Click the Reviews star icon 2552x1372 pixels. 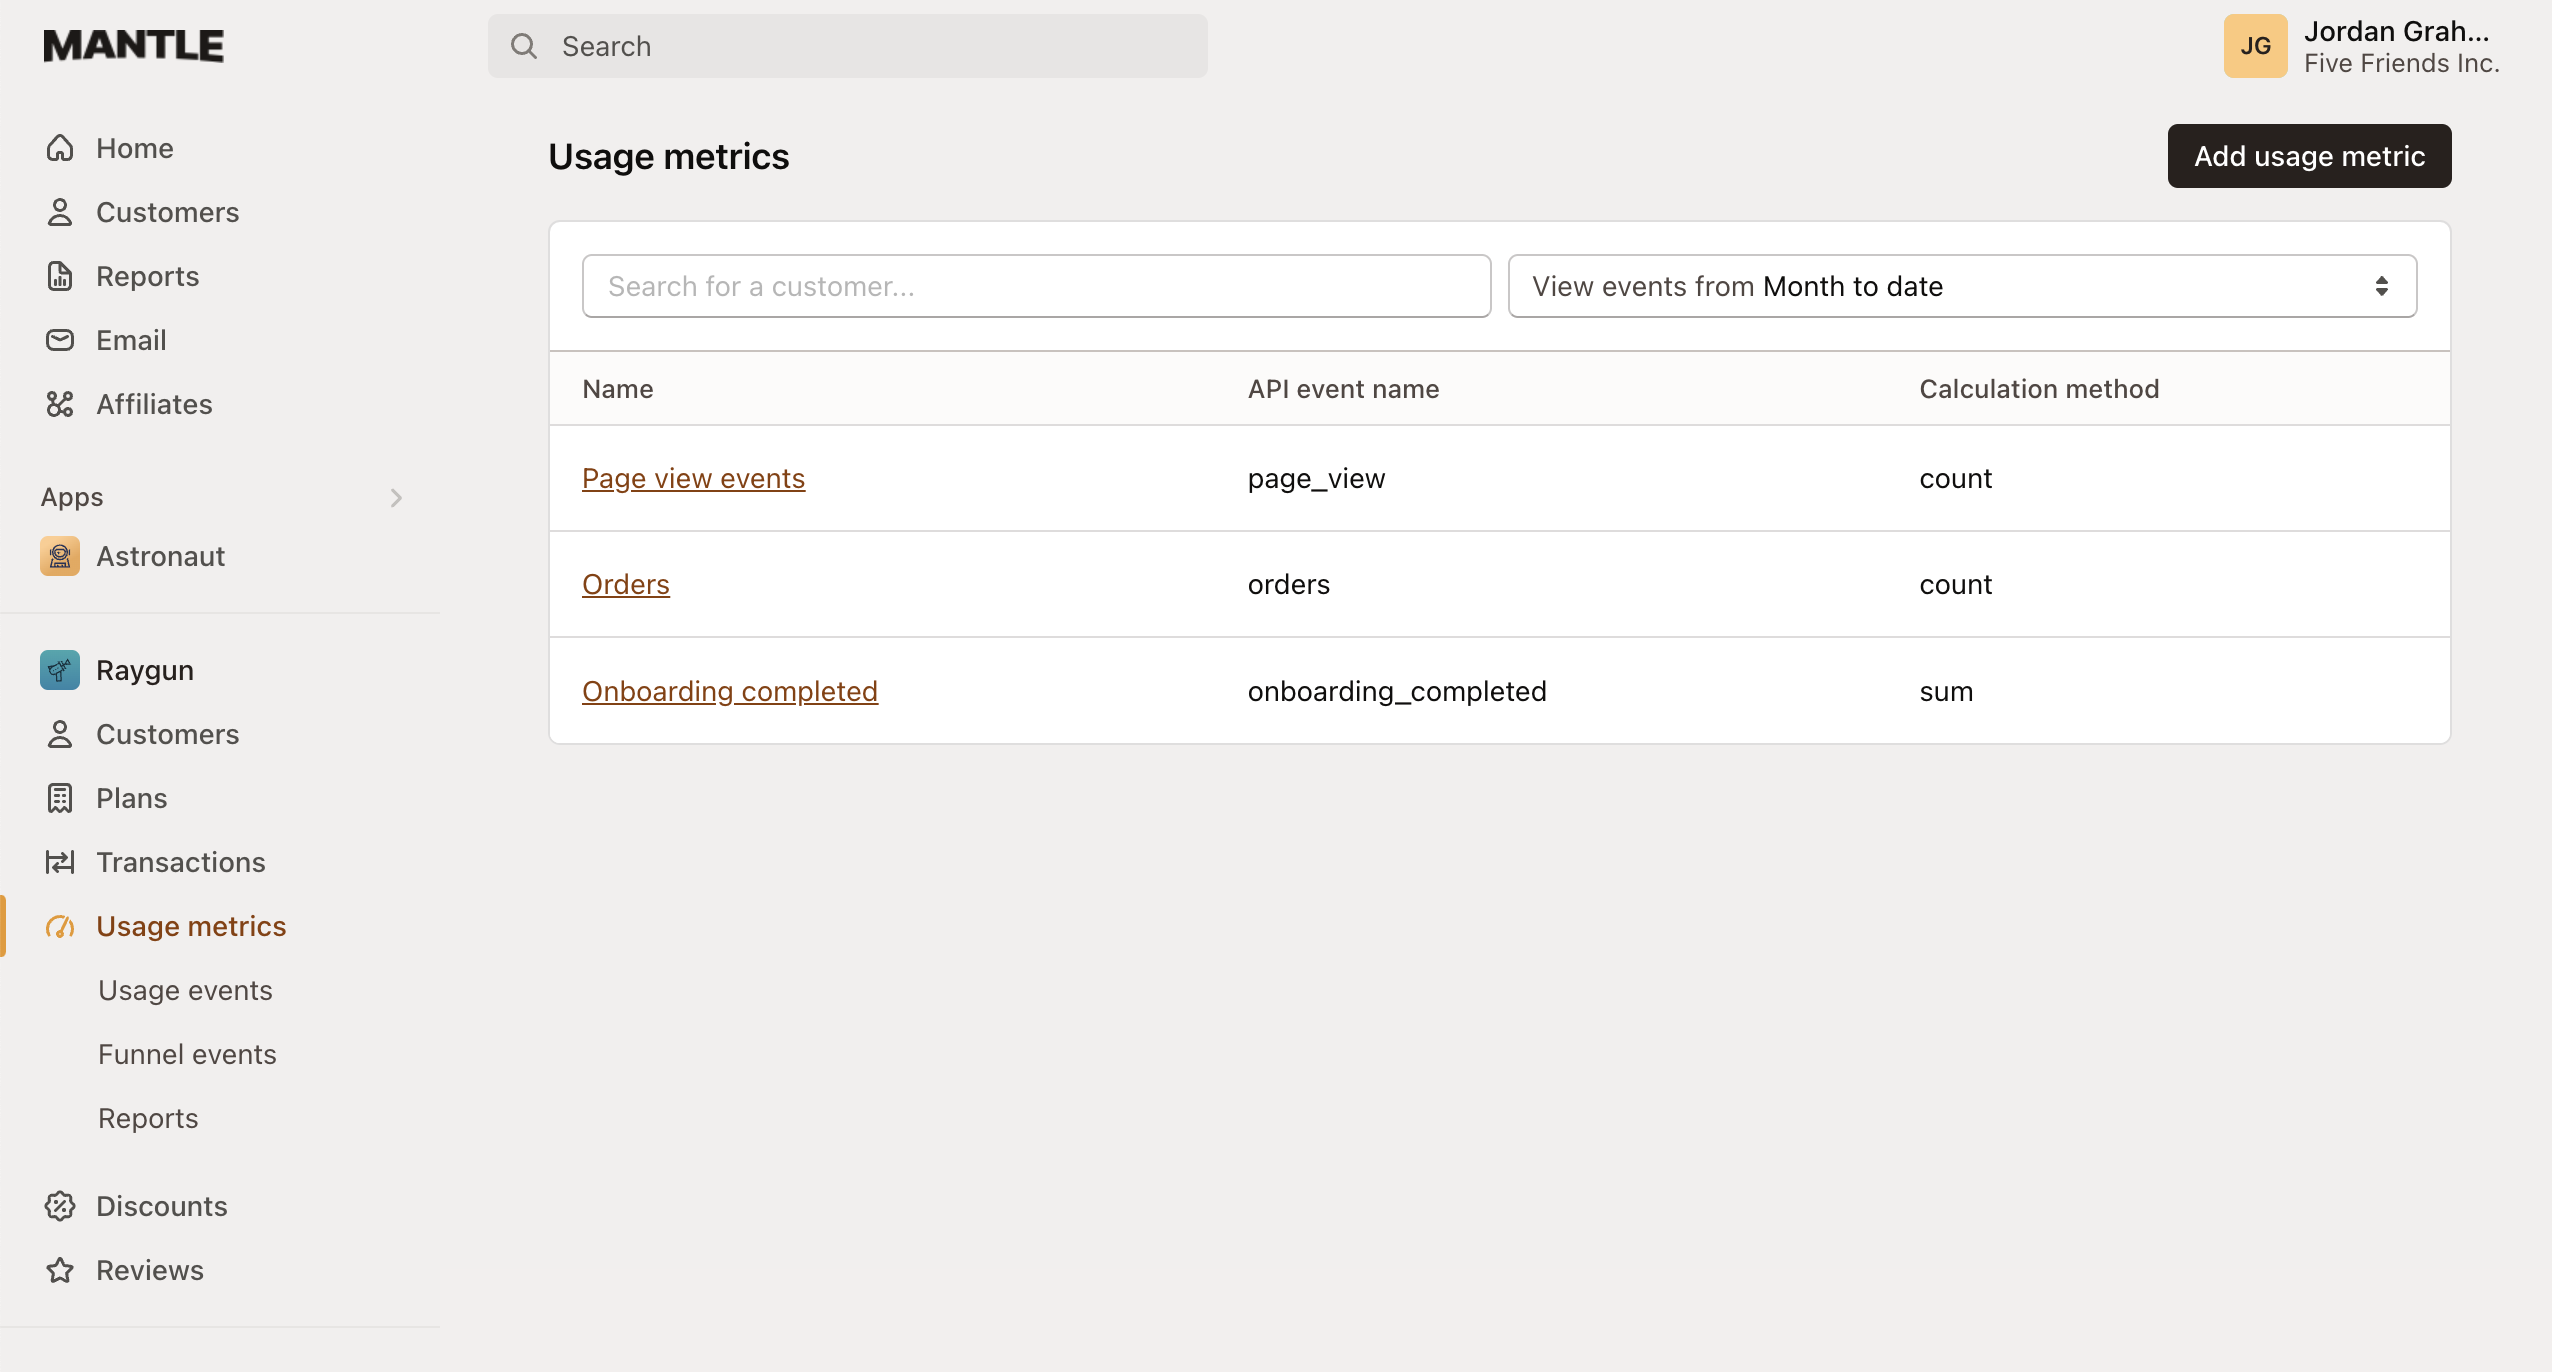pyautogui.click(x=59, y=1270)
